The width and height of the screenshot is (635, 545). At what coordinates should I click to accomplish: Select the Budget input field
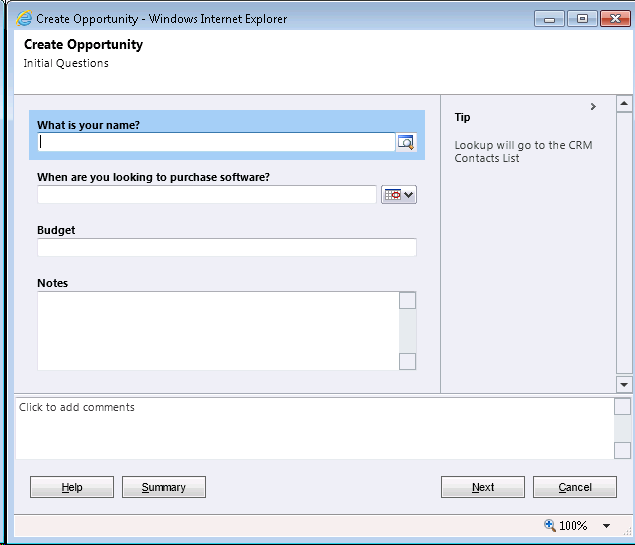[x=227, y=248]
